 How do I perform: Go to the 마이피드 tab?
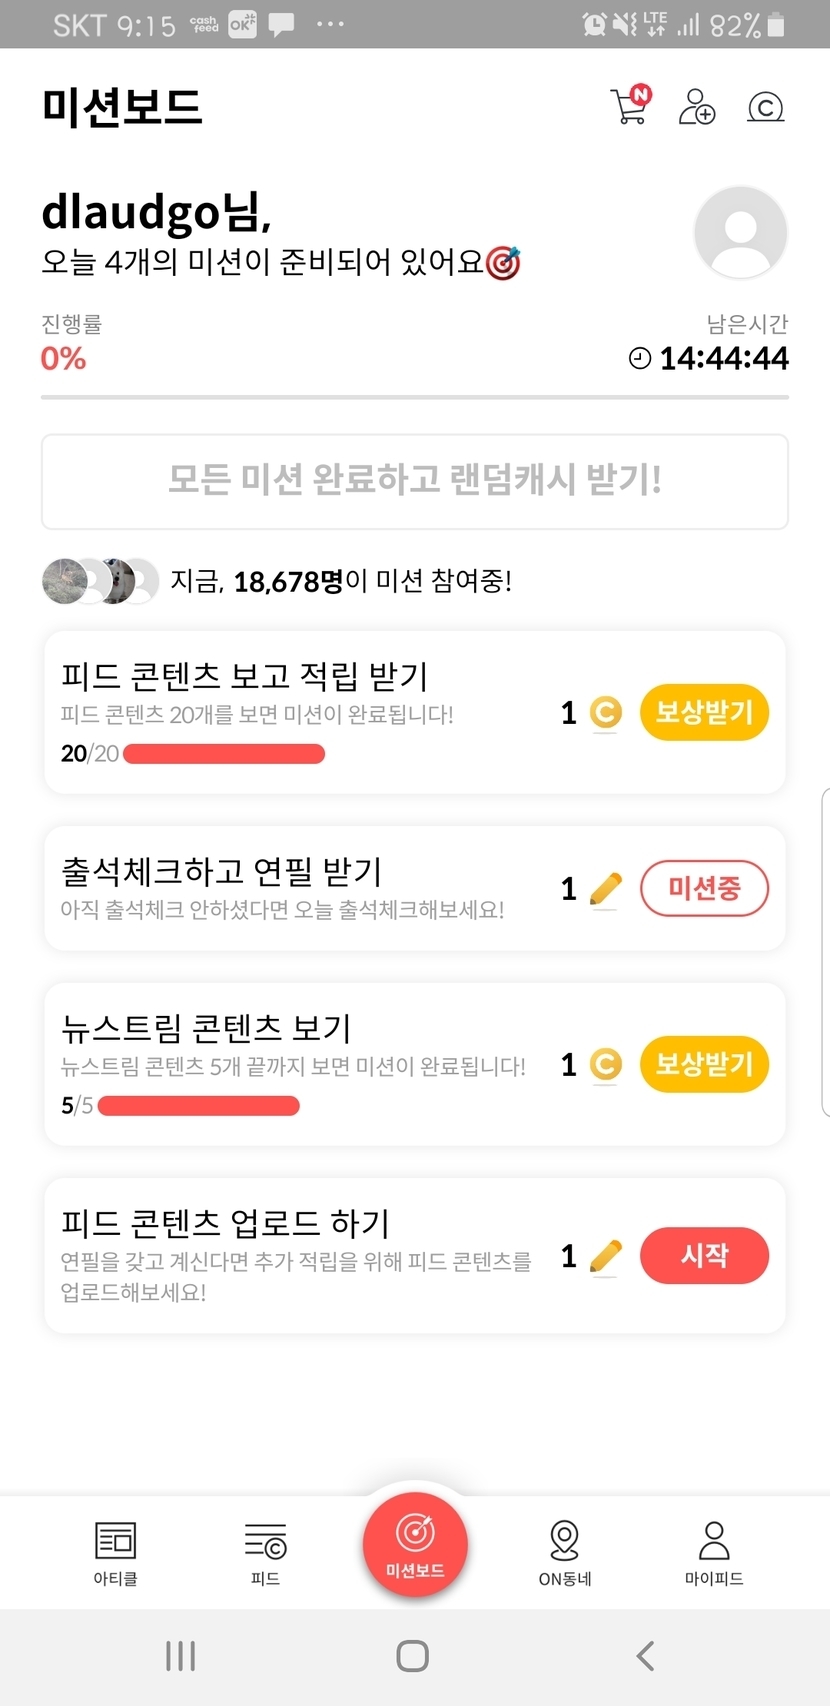(x=714, y=1551)
